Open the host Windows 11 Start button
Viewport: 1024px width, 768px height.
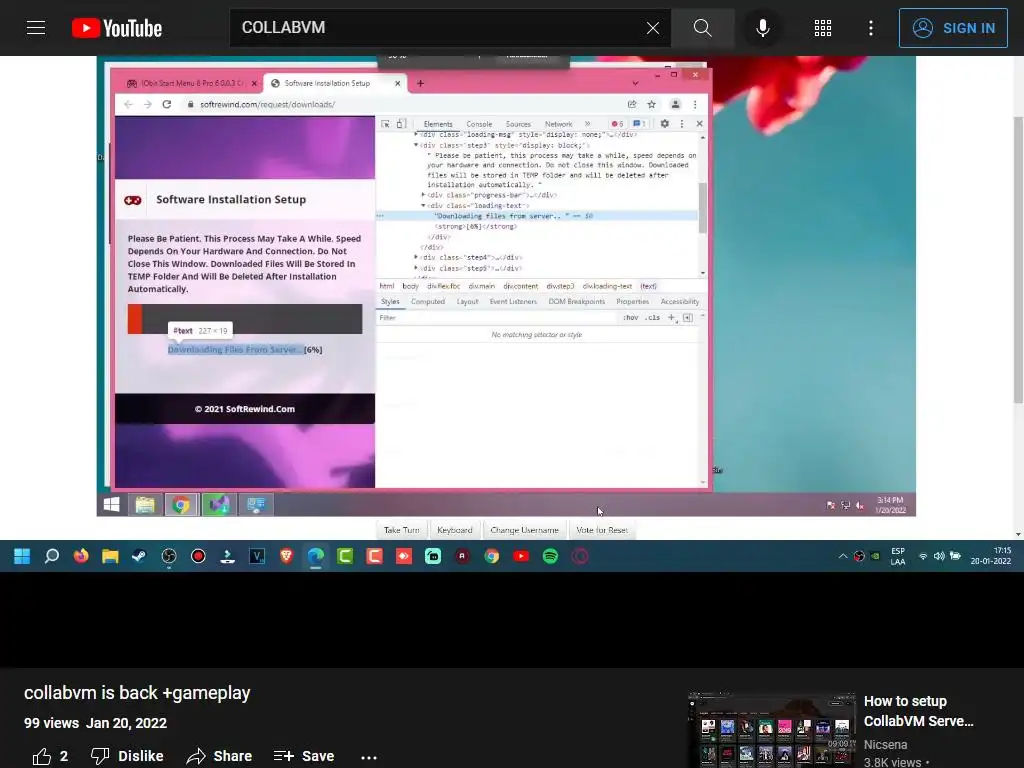click(x=22, y=556)
